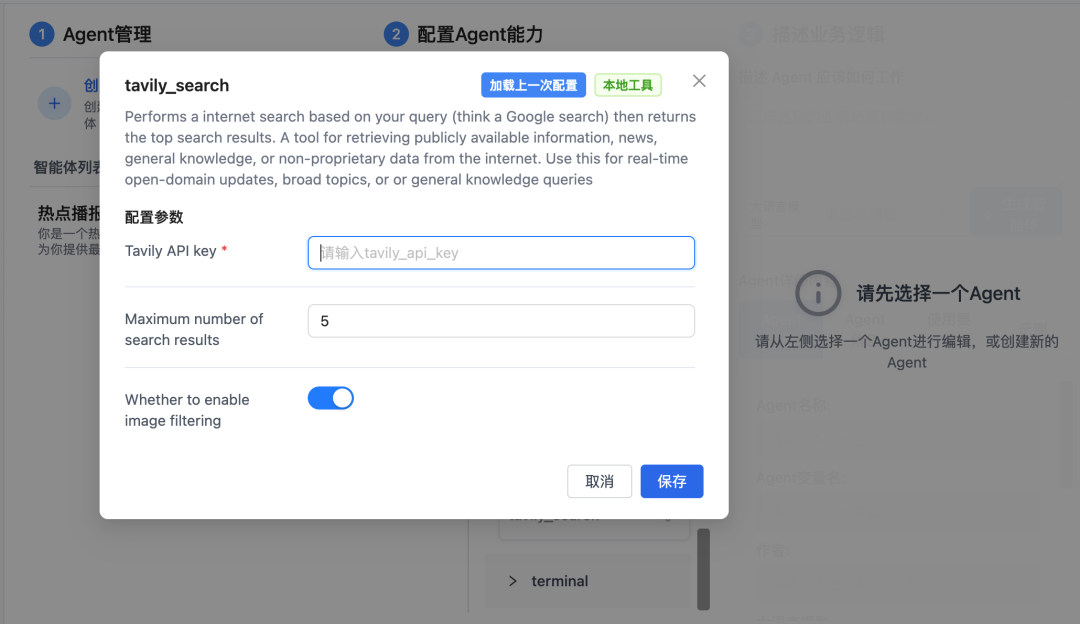Click the Whether to enable image filtering label

coord(187,410)
